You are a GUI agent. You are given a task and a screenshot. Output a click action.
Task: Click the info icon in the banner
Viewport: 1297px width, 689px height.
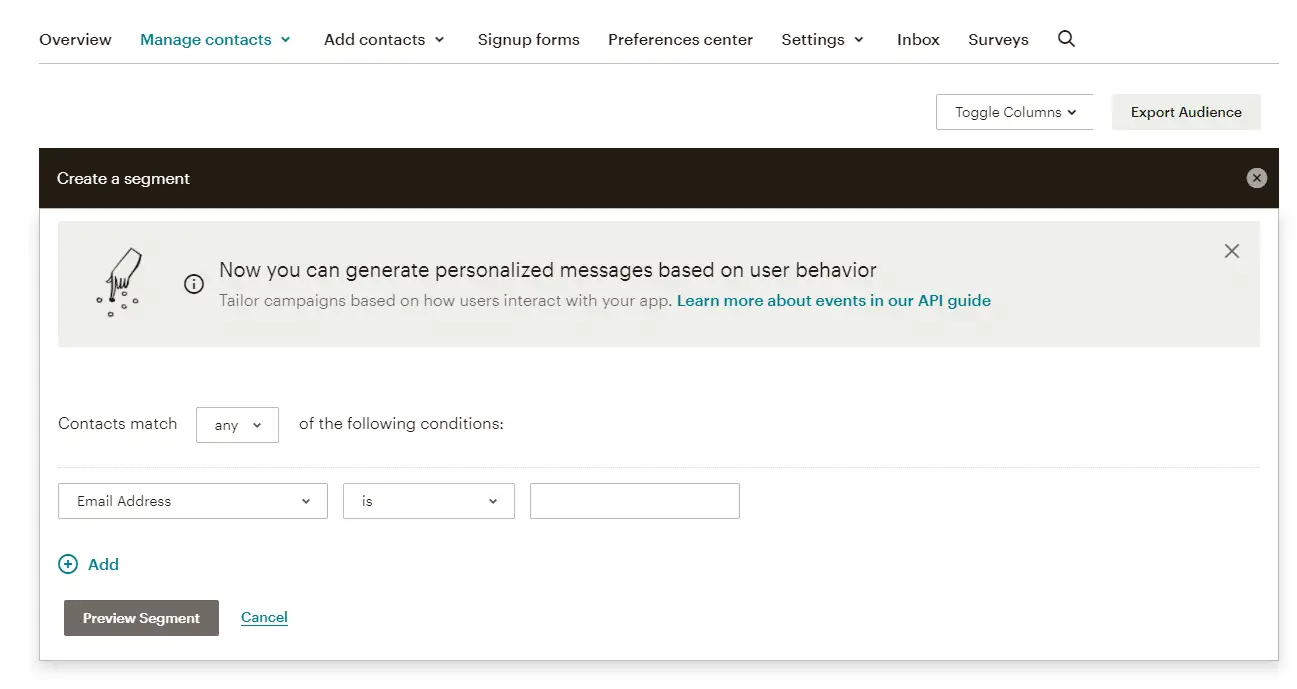point(194,284)
